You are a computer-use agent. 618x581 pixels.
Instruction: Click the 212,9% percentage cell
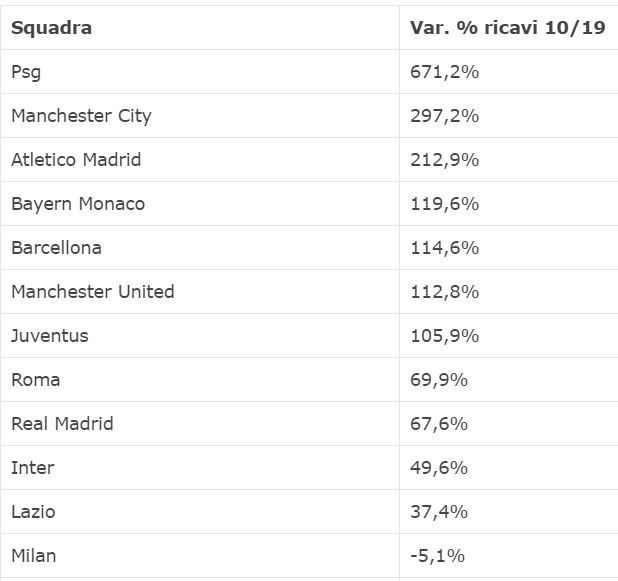point(444,160)
